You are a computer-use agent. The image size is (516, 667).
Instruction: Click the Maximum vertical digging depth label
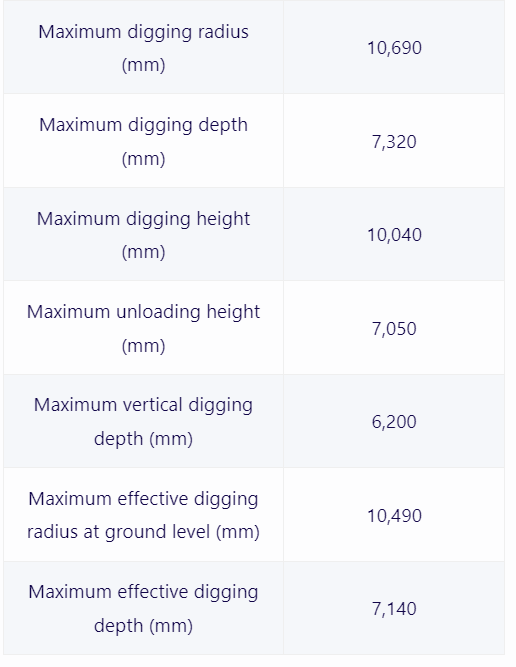click(x=143, y=422)
